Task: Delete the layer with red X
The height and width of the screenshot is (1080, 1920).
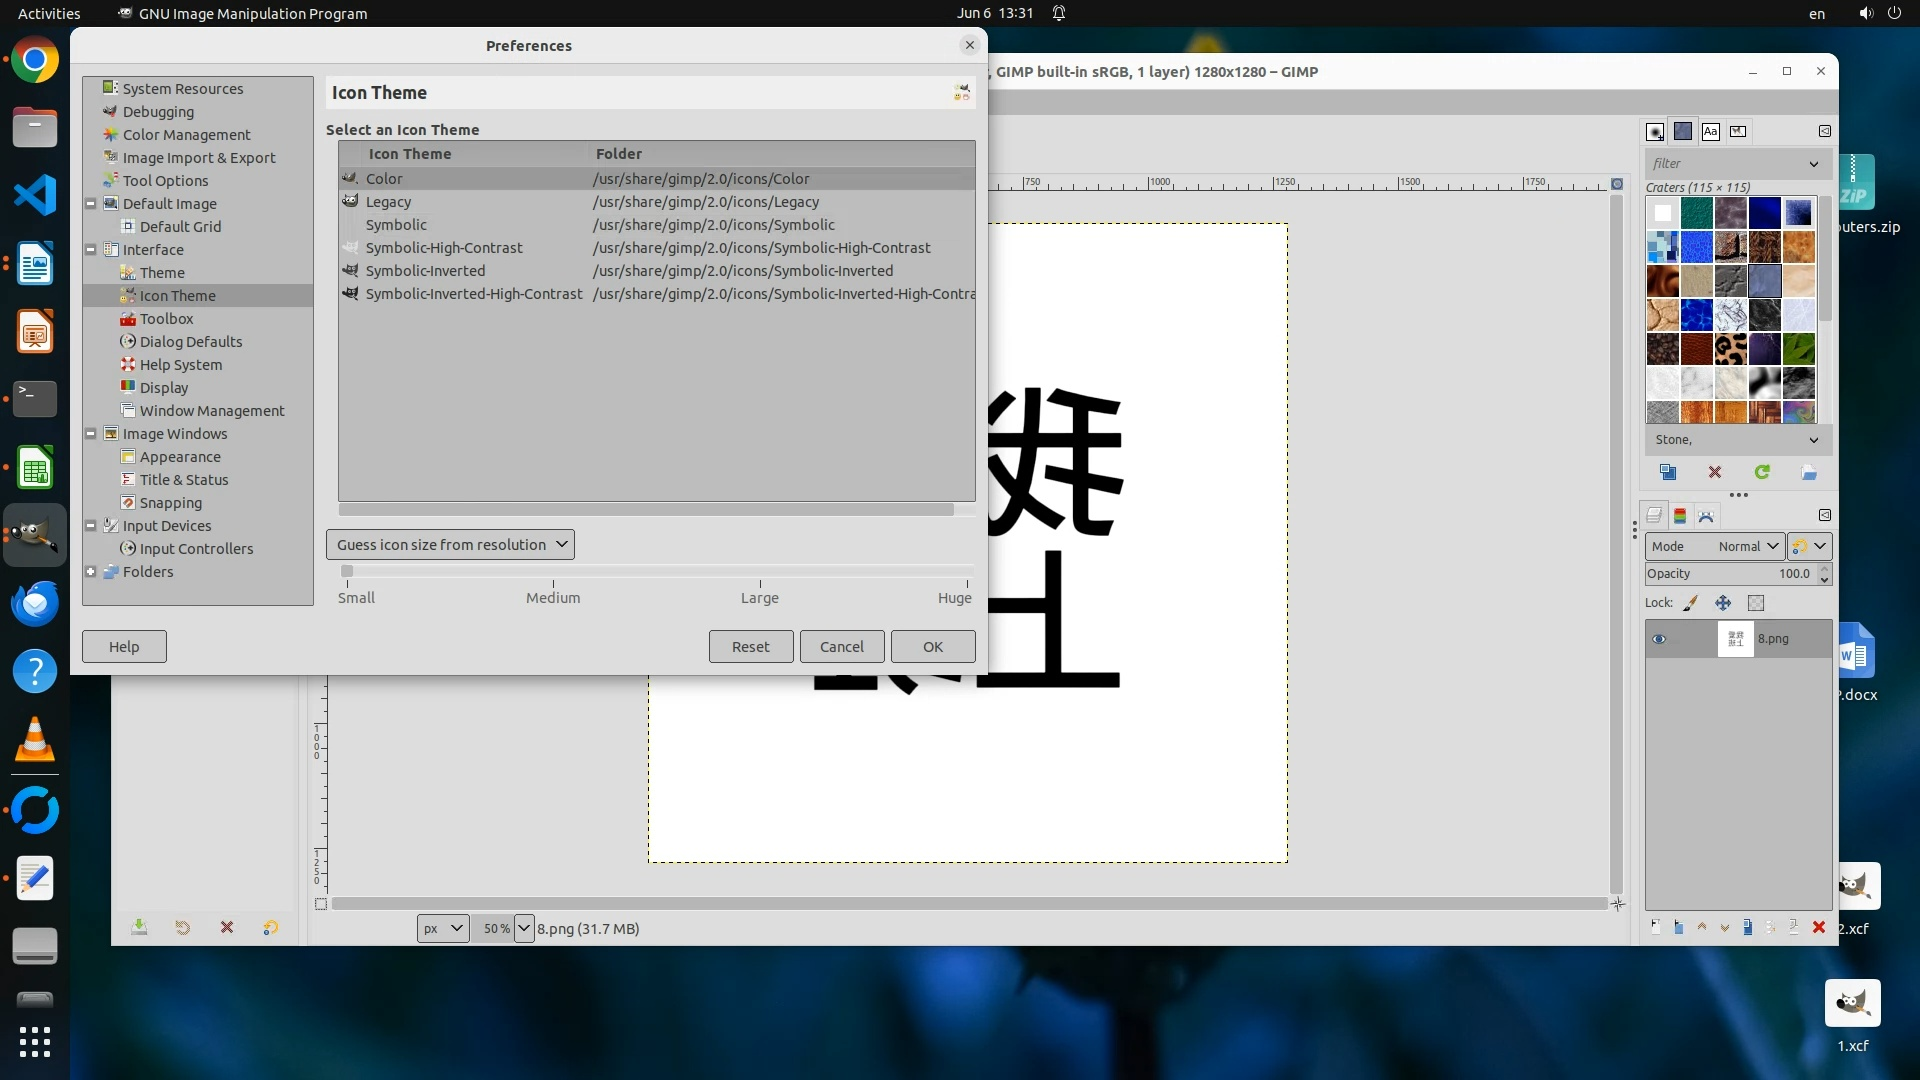Action: pos(1819,928)
